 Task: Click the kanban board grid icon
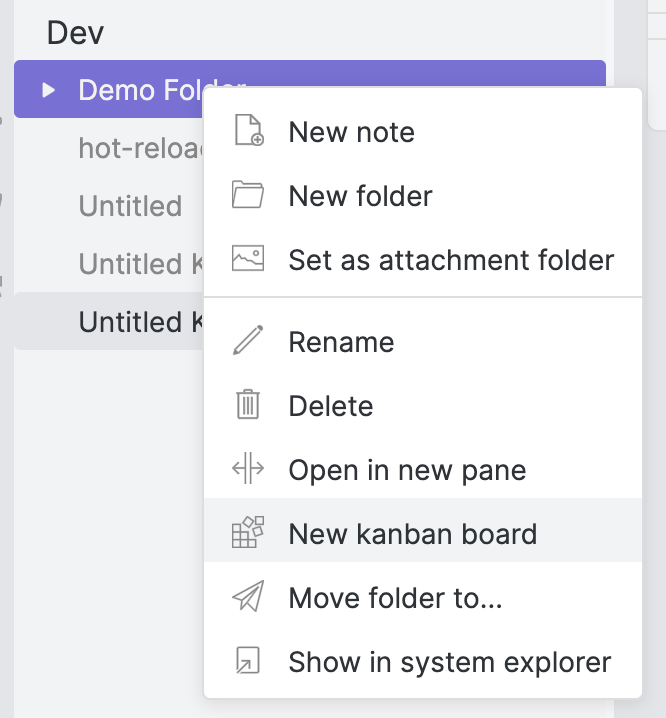coord(247,533)
